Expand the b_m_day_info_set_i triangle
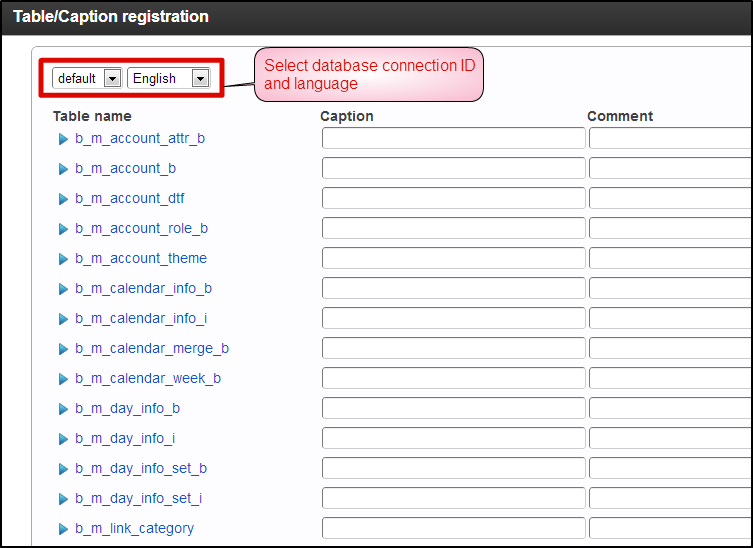753x548 pixels. pos(63,499)
